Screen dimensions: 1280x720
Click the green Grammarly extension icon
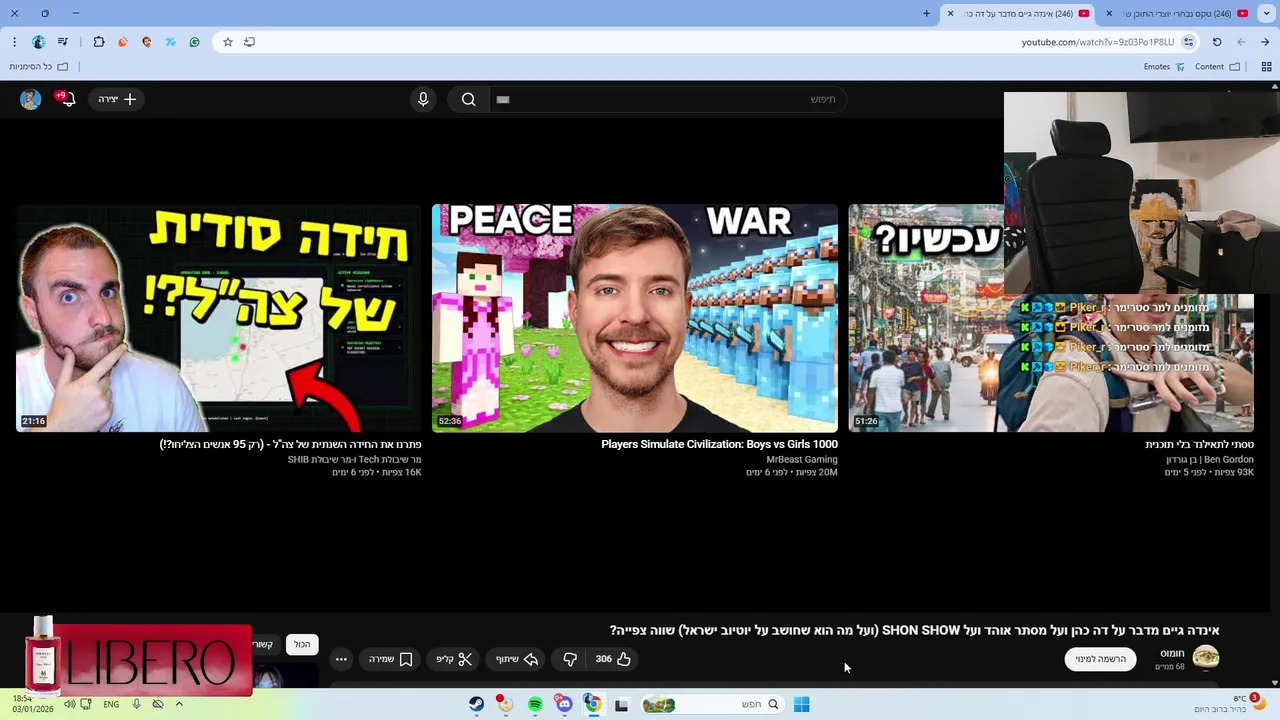click(x=195, y=42)
